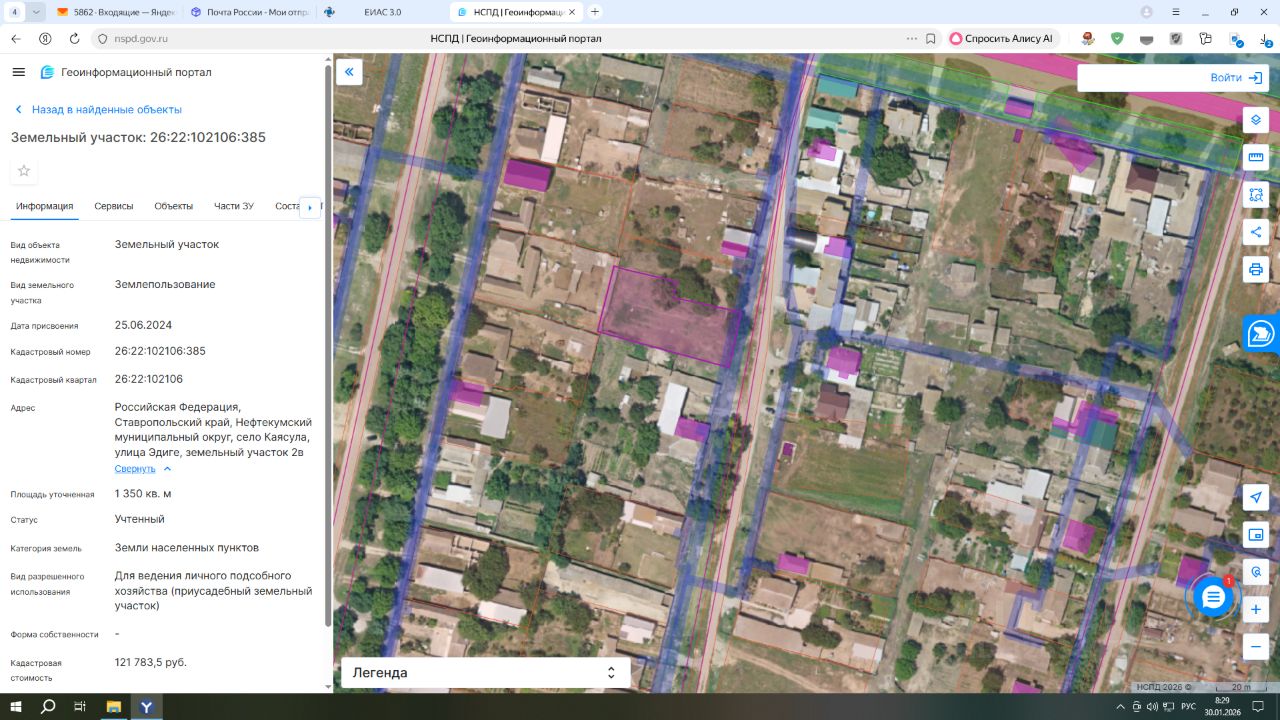Image resolution: width=1280 pixels, height=720 pixels.
Task: Click the Yandex browser taskbar icon
Action: click(146, 706)
